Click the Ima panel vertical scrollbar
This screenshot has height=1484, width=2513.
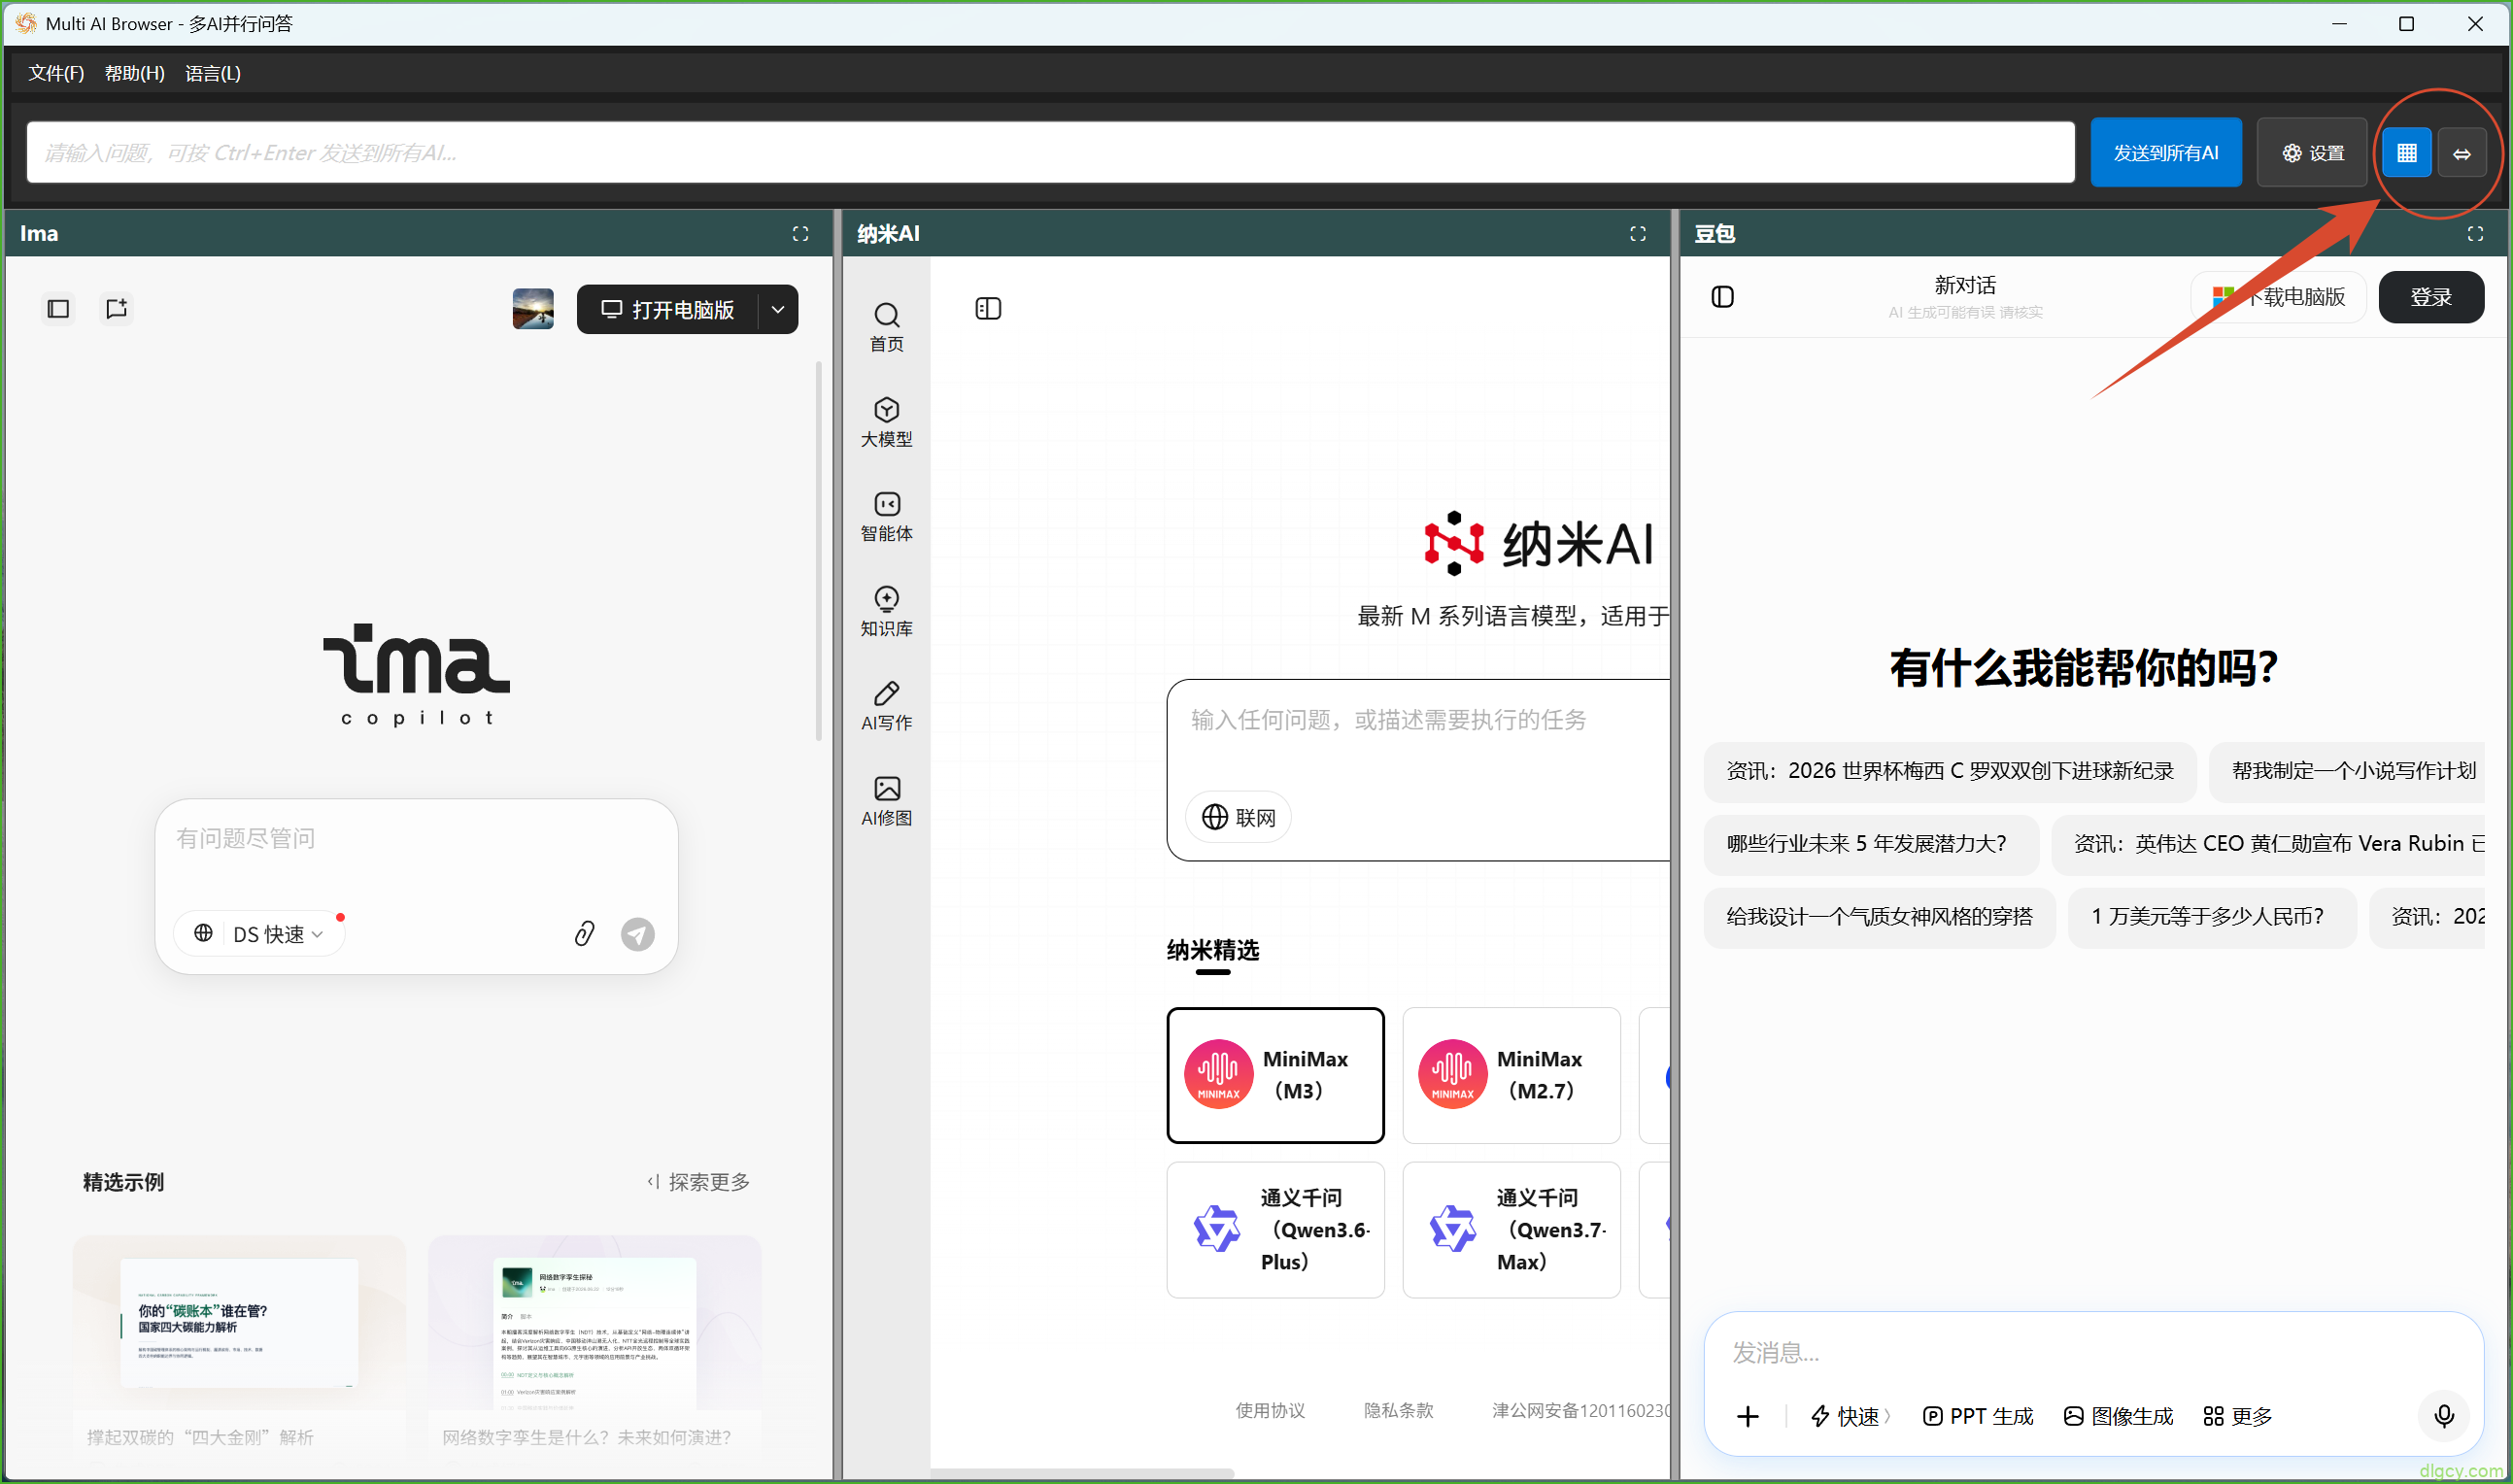[819, 550]
